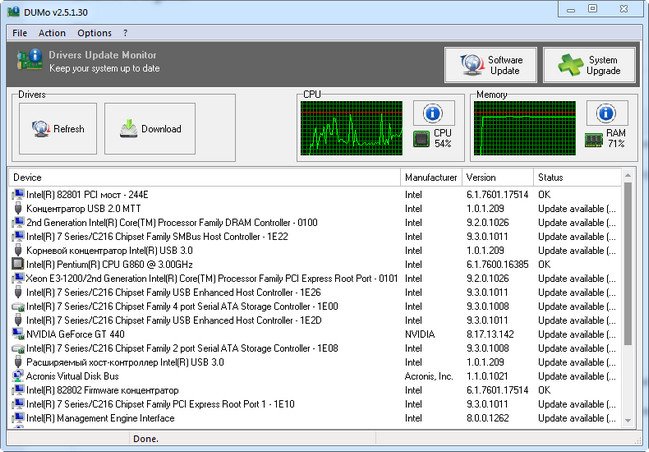Screen dimensions: 649x452
Task: Click version 1.1.0.1021 cell
Action: 488,376
